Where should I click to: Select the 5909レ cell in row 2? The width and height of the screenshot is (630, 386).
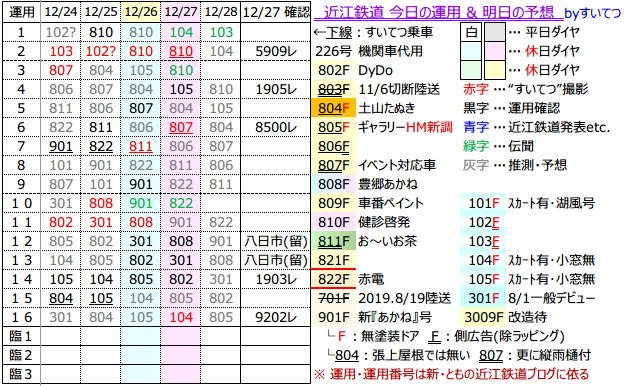coord(276,51)
